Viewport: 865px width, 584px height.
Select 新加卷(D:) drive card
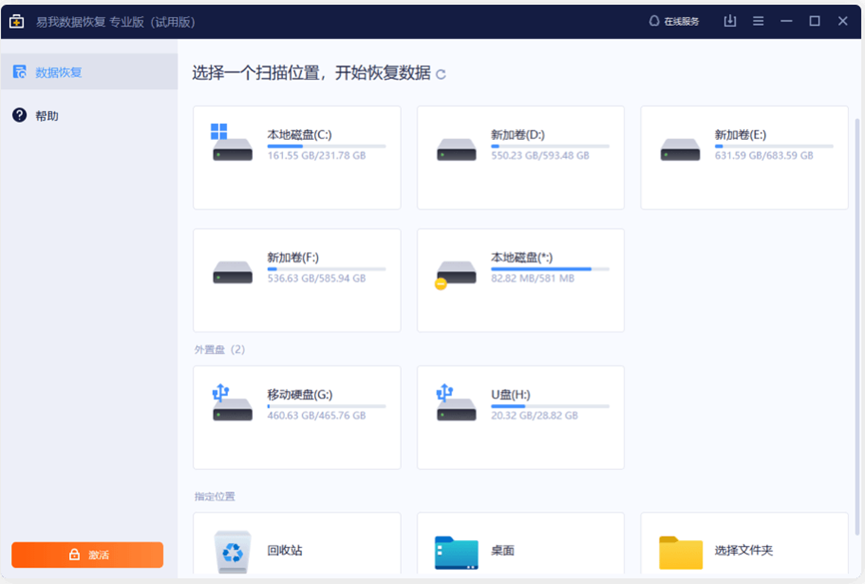(x=520, y=157)
